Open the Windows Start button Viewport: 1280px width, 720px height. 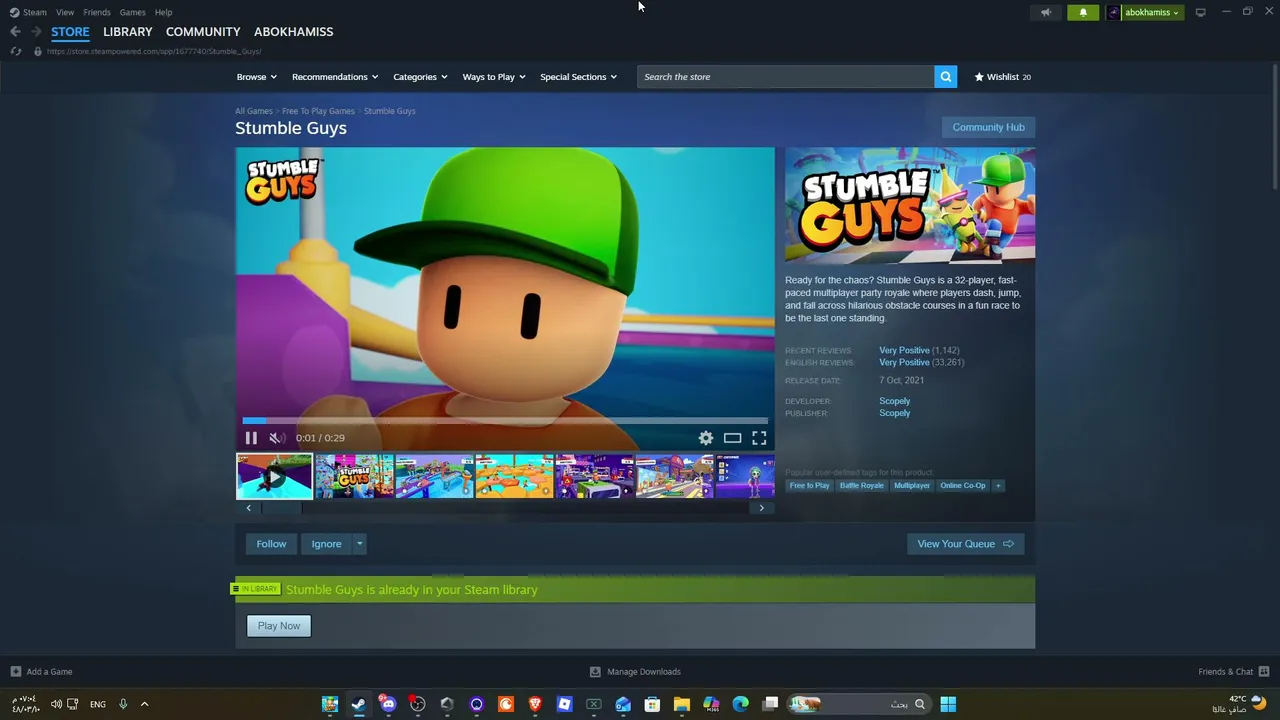948,704
